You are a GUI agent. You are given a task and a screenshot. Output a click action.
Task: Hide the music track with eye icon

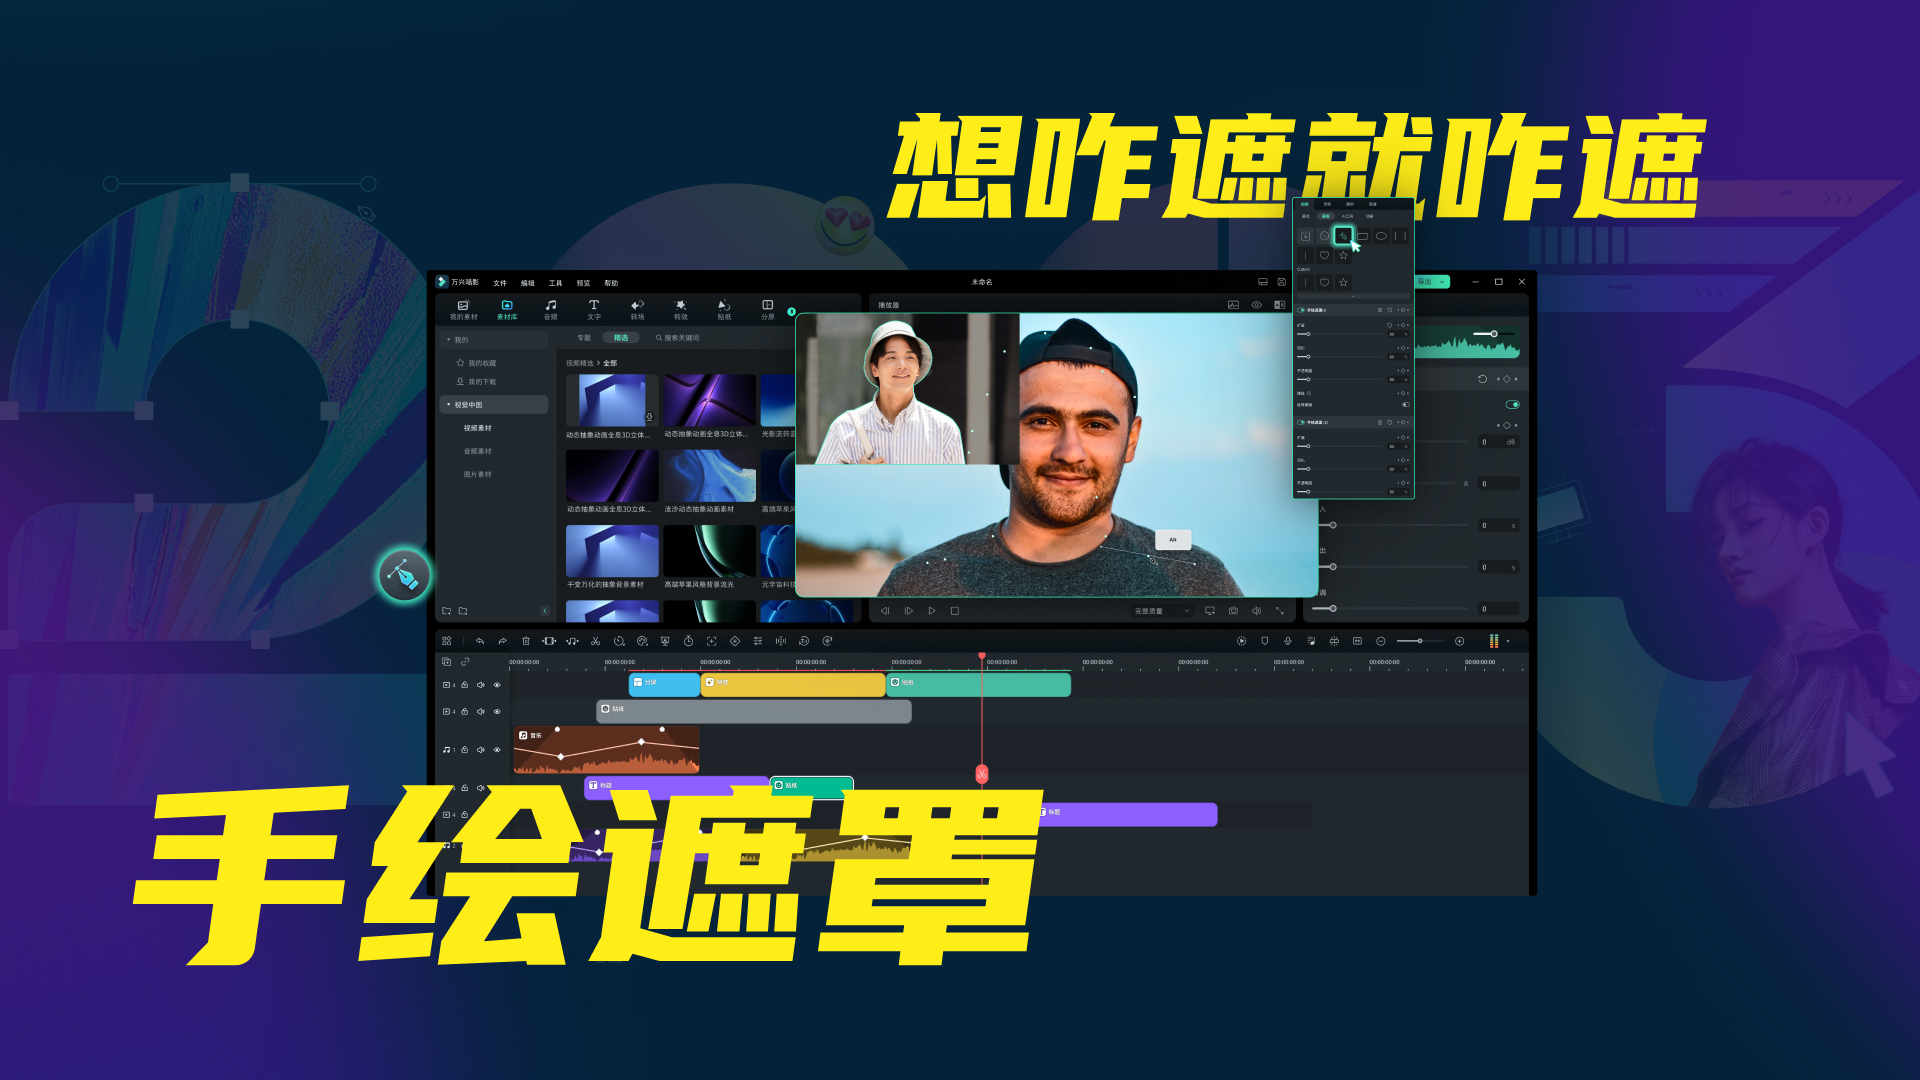click(x=497, y=749)
